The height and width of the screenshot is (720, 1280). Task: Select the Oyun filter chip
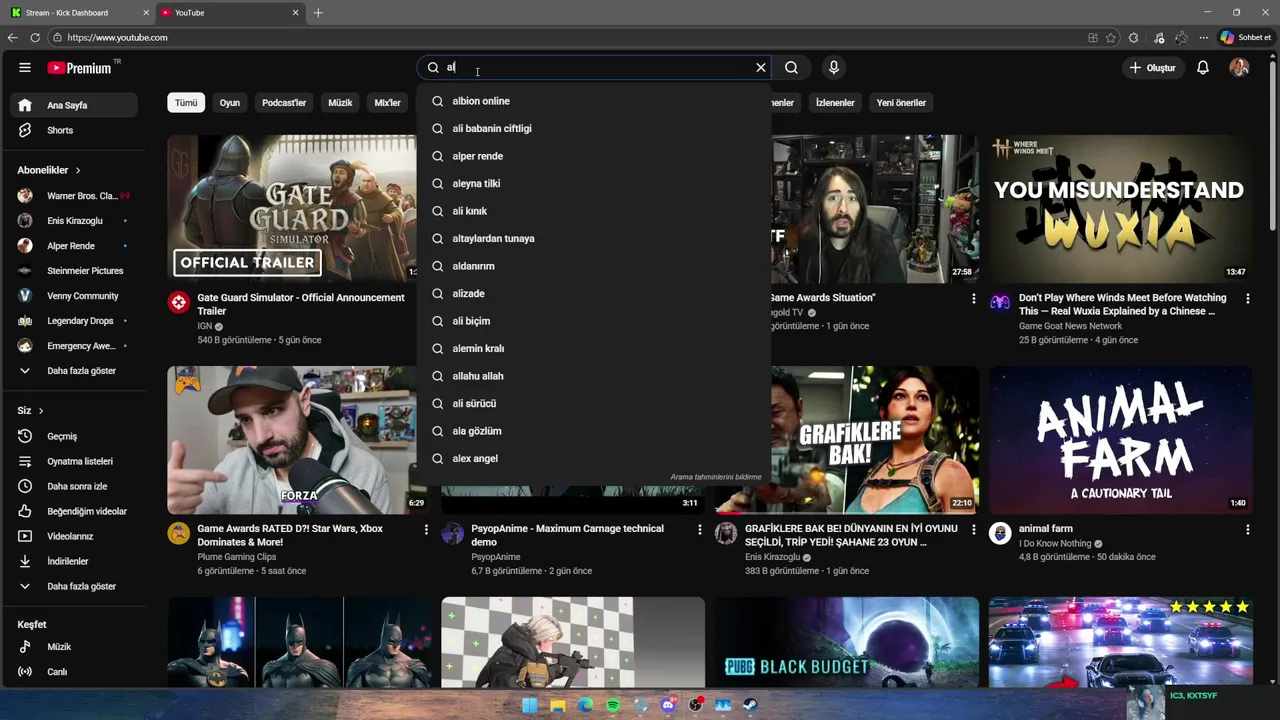[x=230, y=103]
